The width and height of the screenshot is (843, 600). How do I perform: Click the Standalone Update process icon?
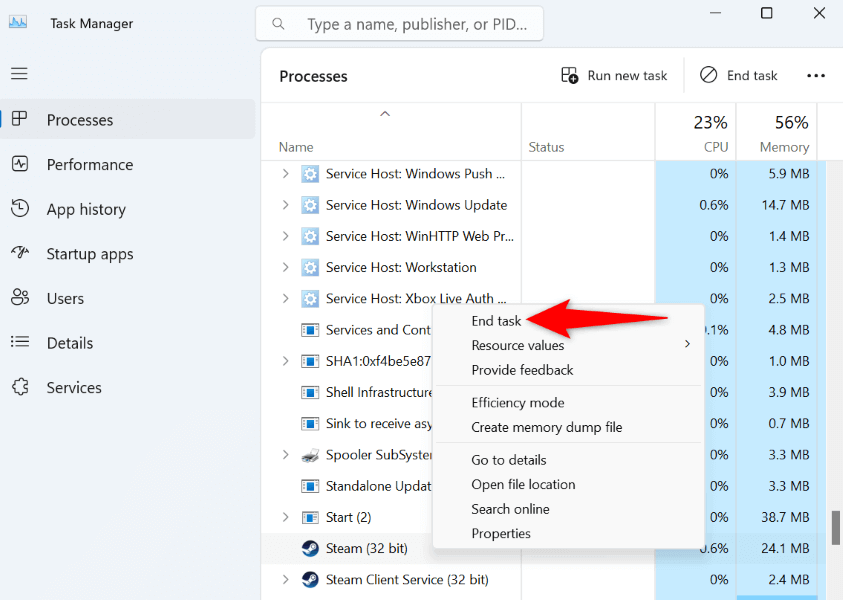click(x=310, y=486)
